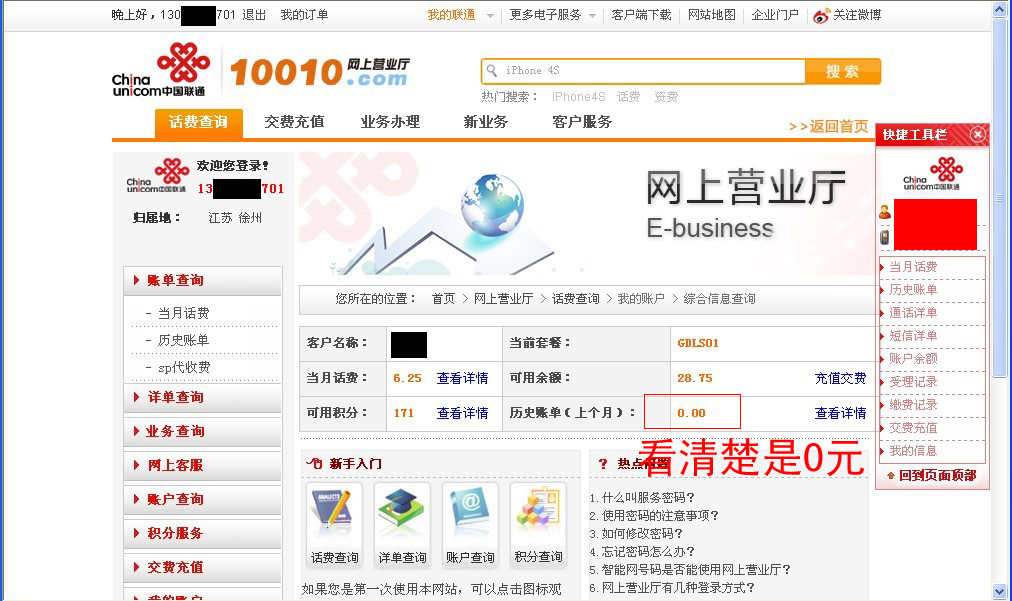Open sp代收费 in left sidebar

click(184, 367)
